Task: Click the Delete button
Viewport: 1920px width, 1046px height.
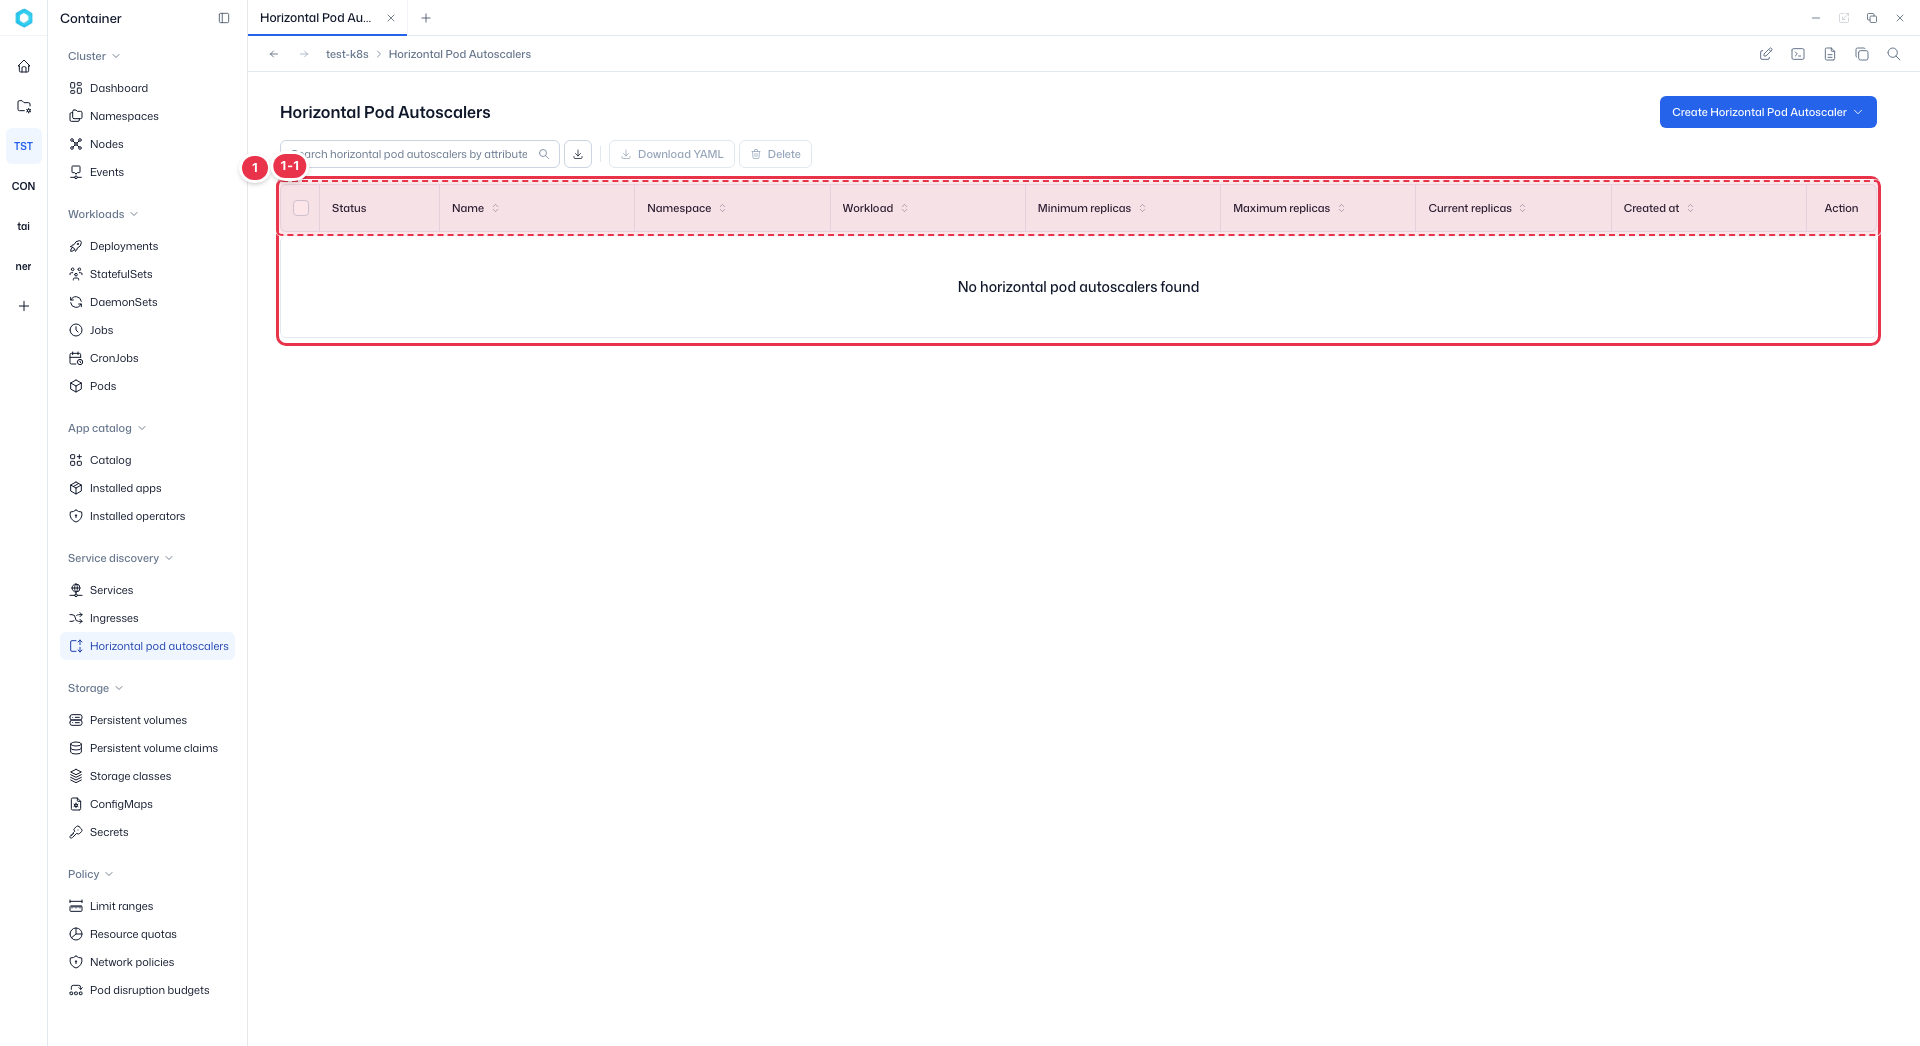Action: coord(775,154)
